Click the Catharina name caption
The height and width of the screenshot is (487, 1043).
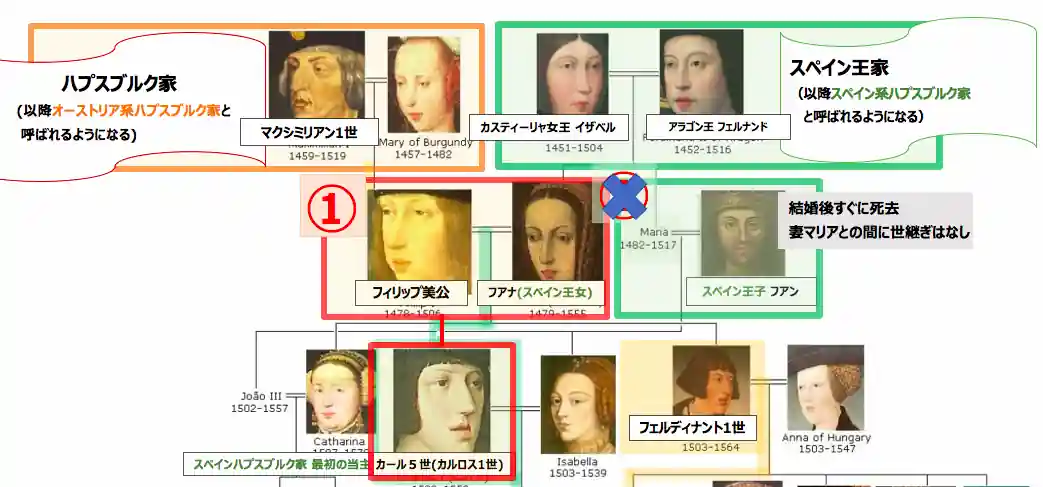(x=341, y=441)
